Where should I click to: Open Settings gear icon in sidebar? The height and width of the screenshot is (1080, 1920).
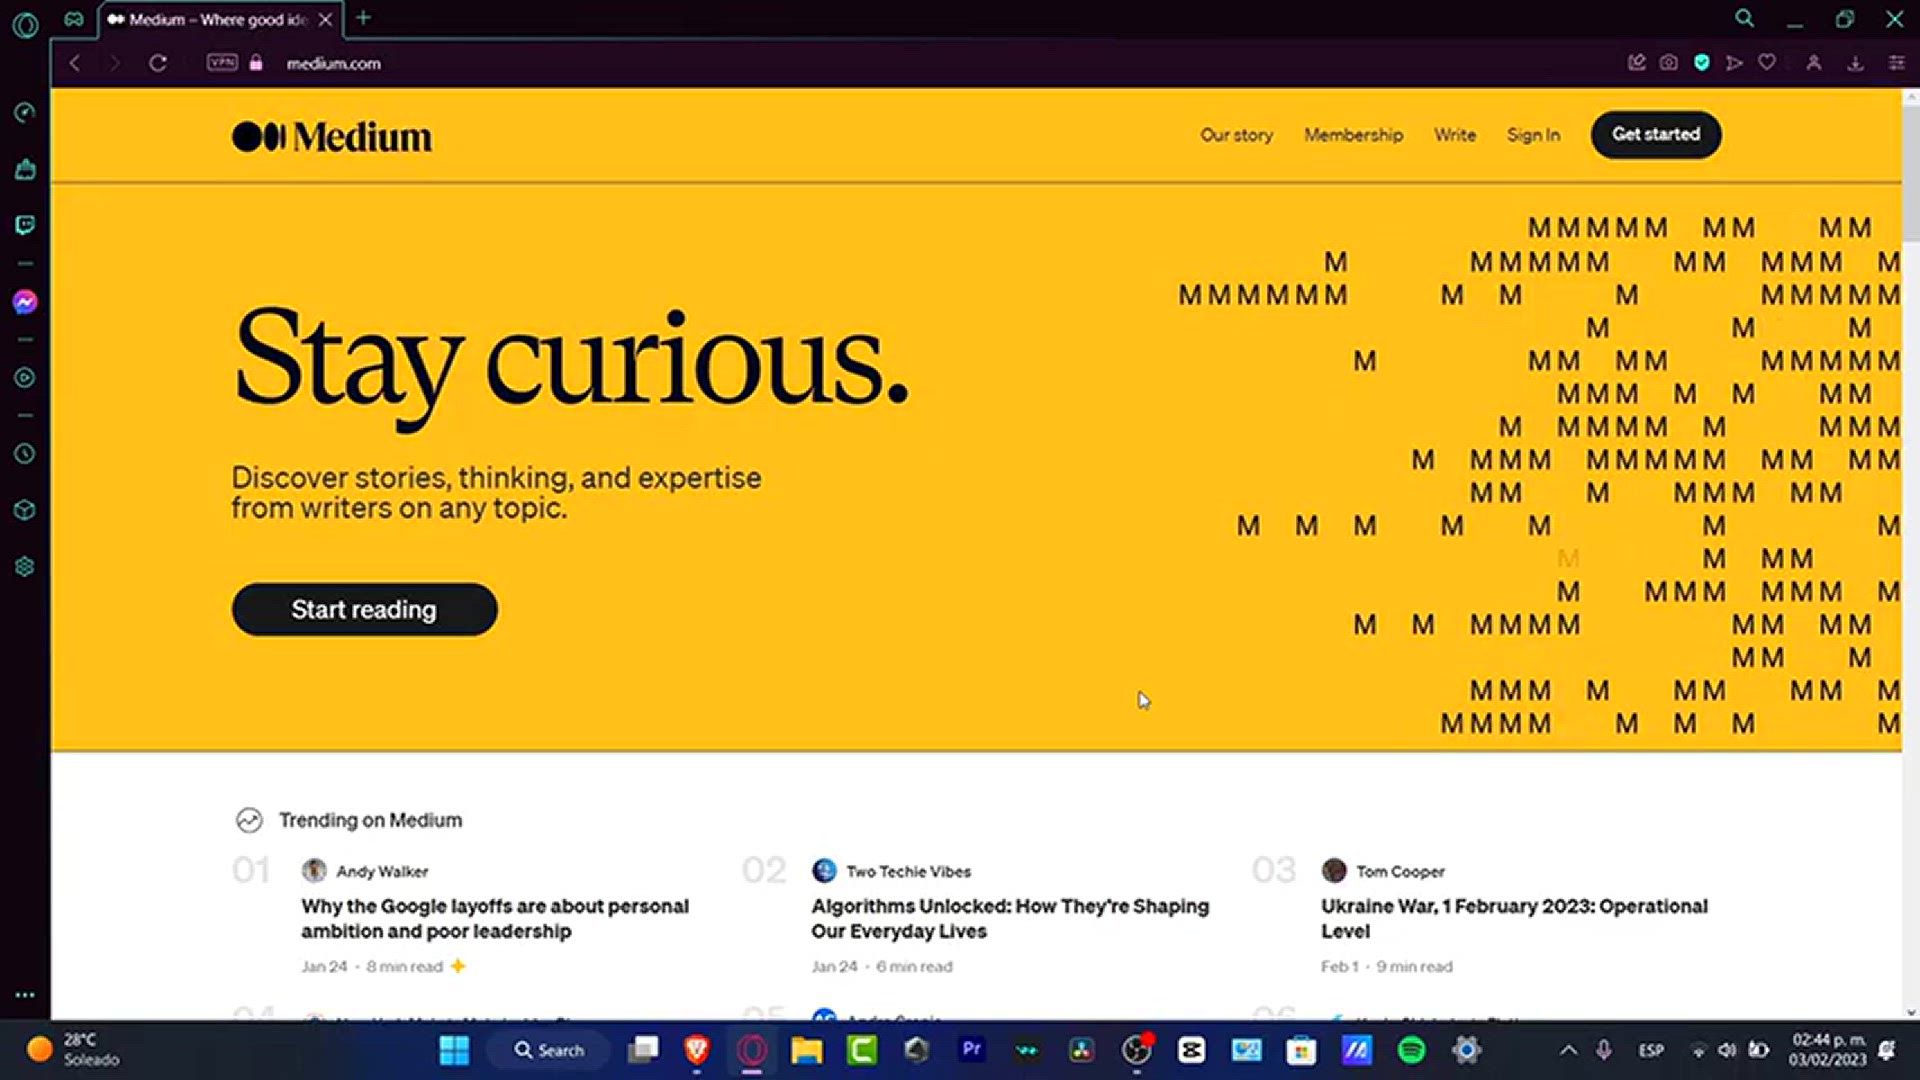(25, 566)
